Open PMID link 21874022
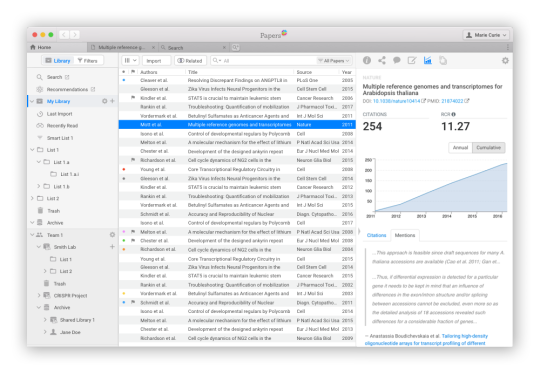Image resolution: width=540 pixels, height=374 pixels. click(452, 101)
